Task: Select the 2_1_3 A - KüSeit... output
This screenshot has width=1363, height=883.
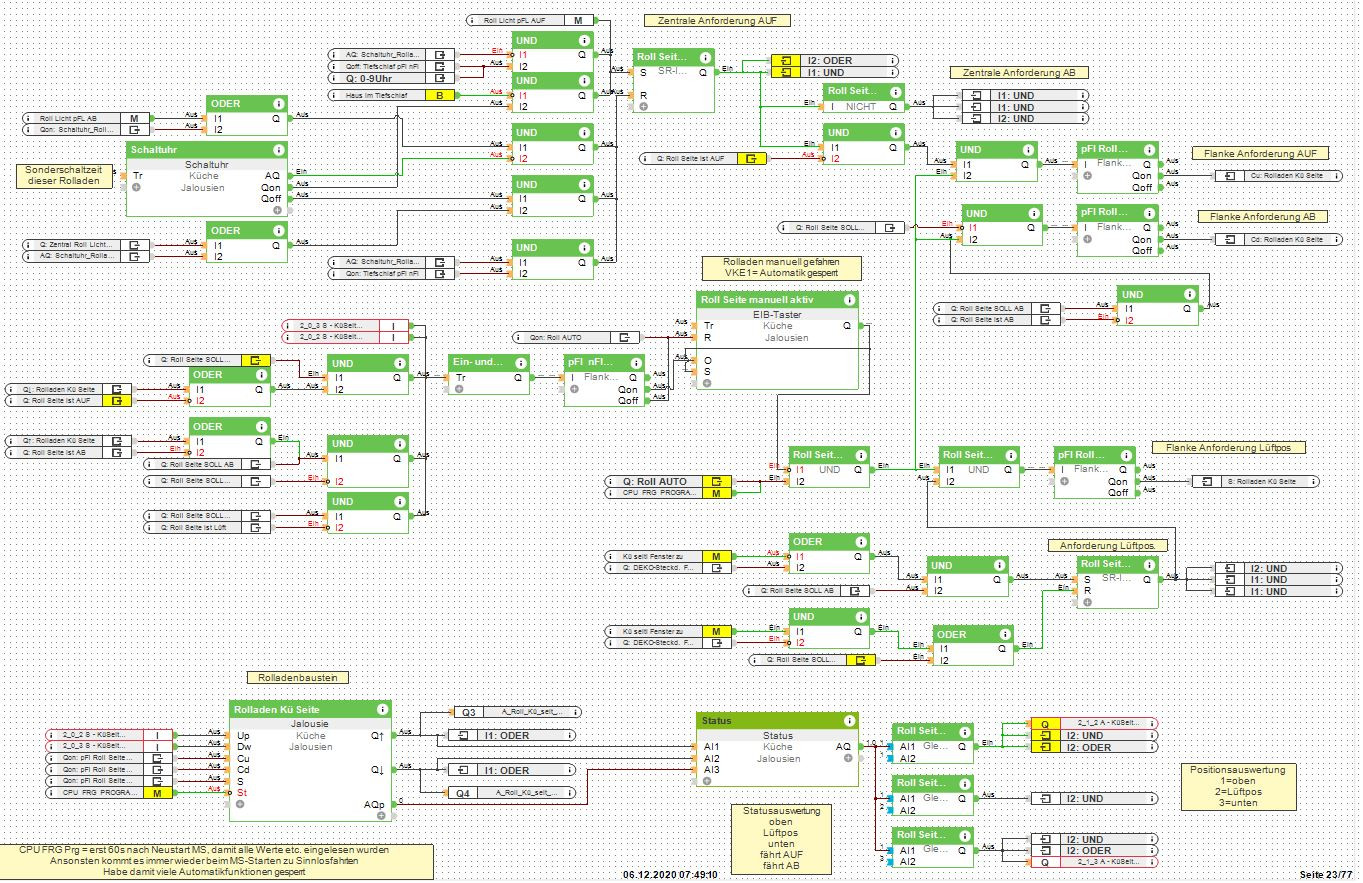Action: 1093,862
